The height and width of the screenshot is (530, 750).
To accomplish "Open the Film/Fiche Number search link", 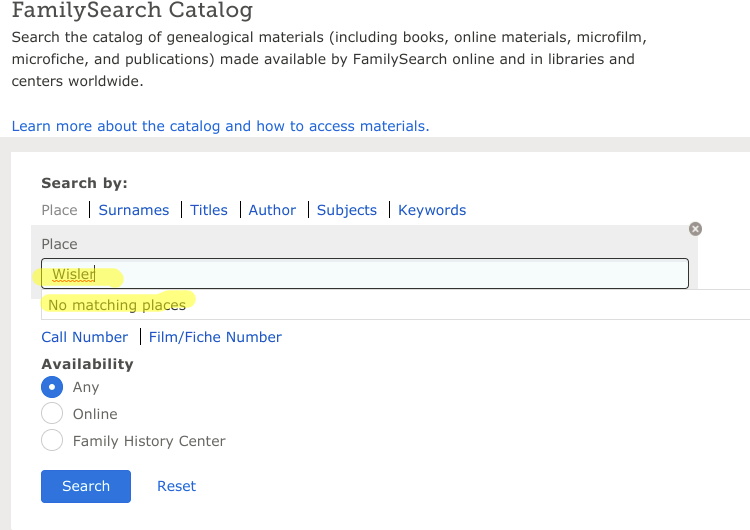I will point(215,337).
